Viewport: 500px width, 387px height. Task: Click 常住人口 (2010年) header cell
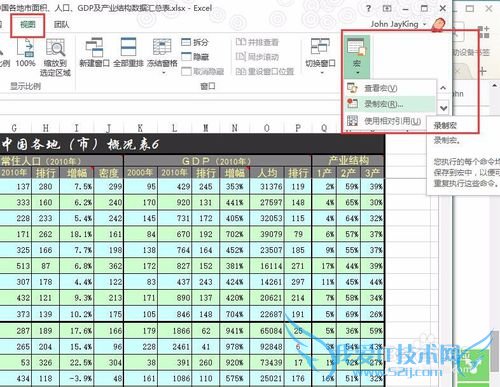click(61, 161)
